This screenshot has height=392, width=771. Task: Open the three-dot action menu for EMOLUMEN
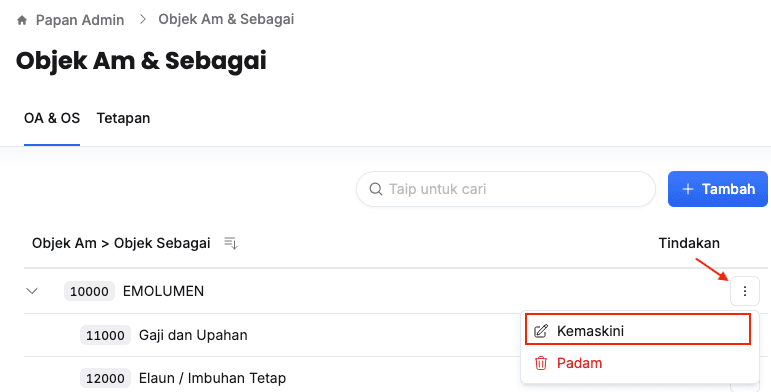tap(744, 291)
